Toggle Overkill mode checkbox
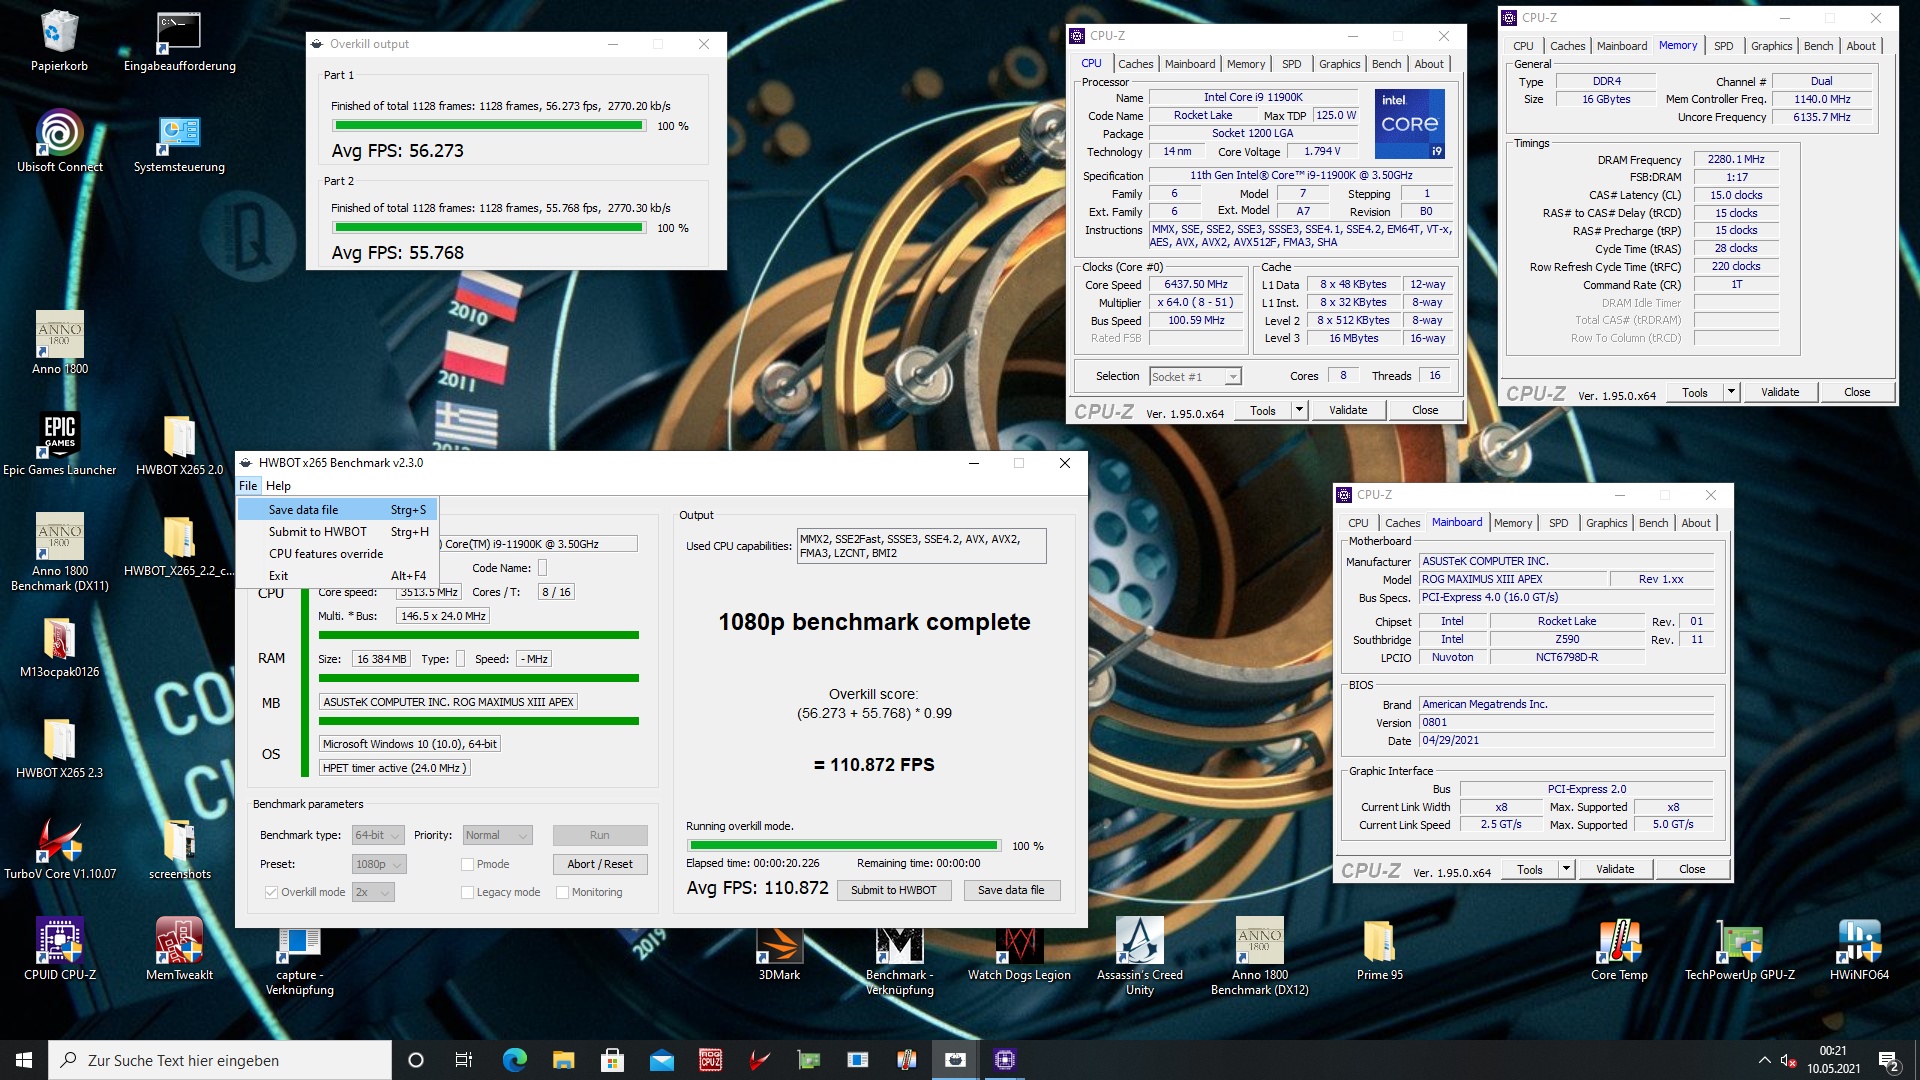 271,892
